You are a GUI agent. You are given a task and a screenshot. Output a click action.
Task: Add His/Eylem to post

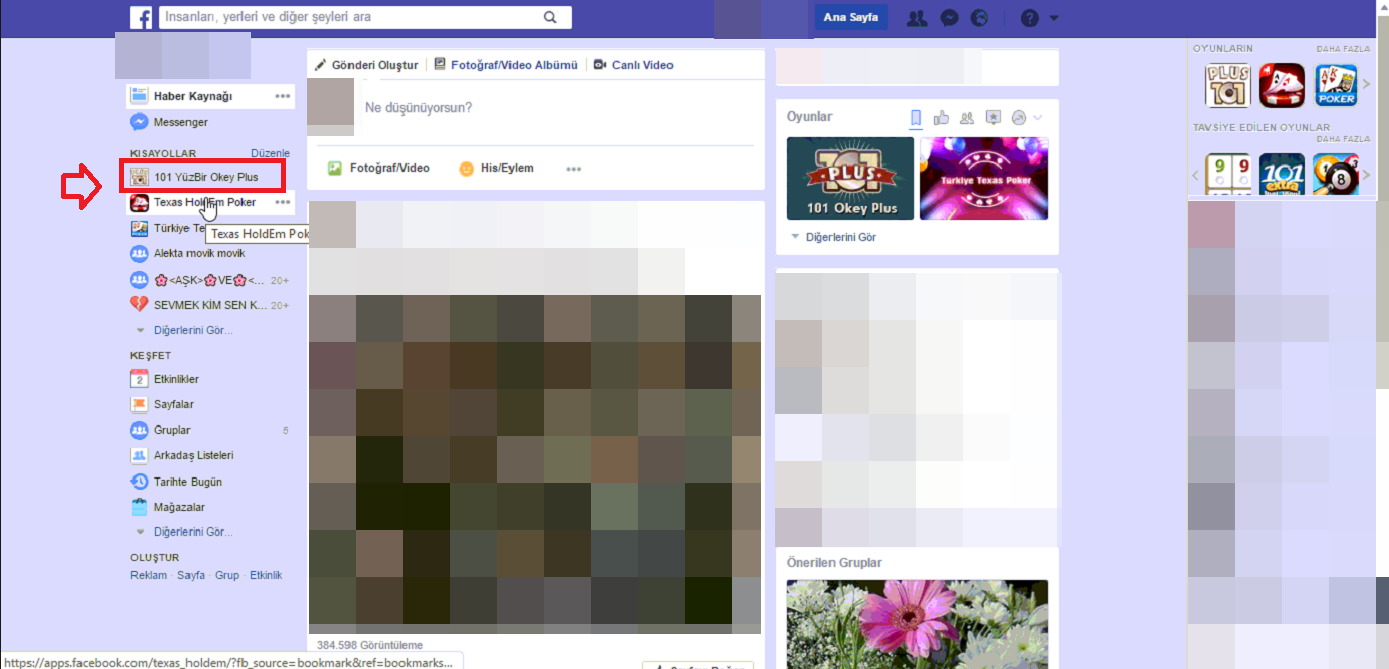pyautogui.click(x=496, y=168)
